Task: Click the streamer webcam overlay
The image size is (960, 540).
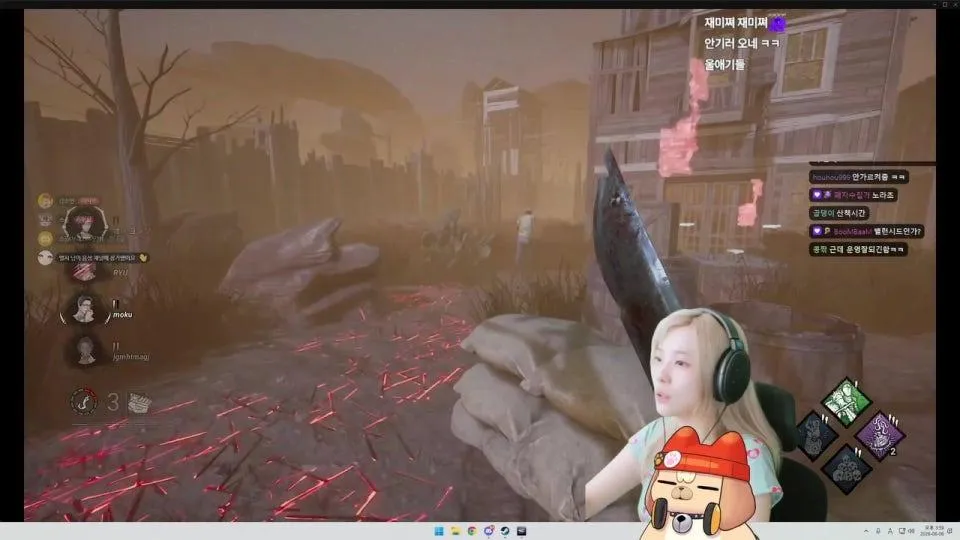Action: [x=704, y=392]
